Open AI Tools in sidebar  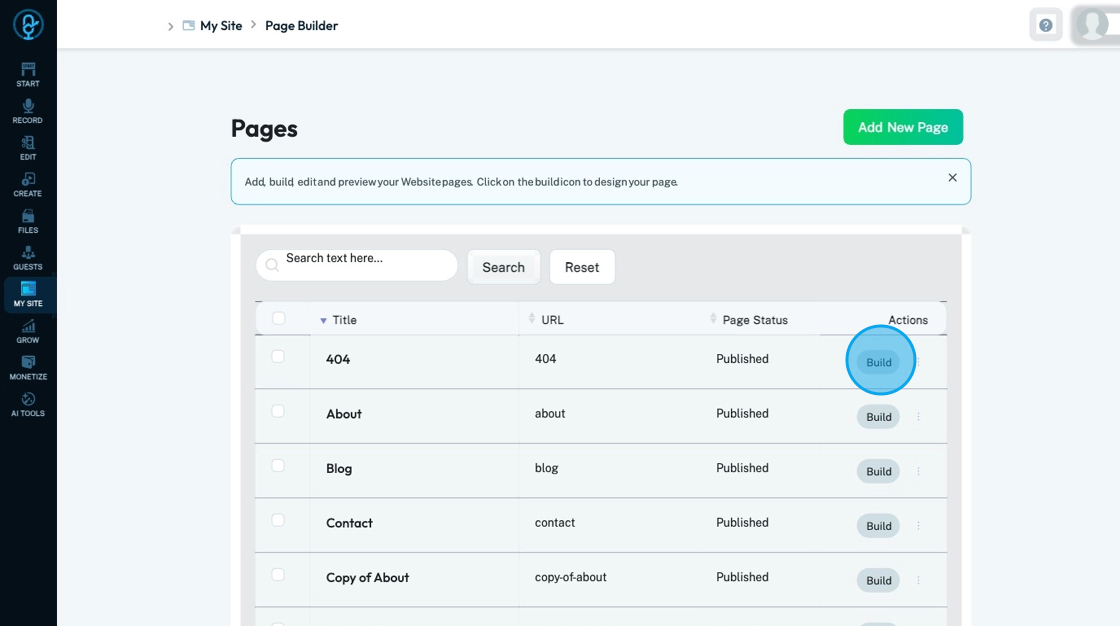pos(28,403)
